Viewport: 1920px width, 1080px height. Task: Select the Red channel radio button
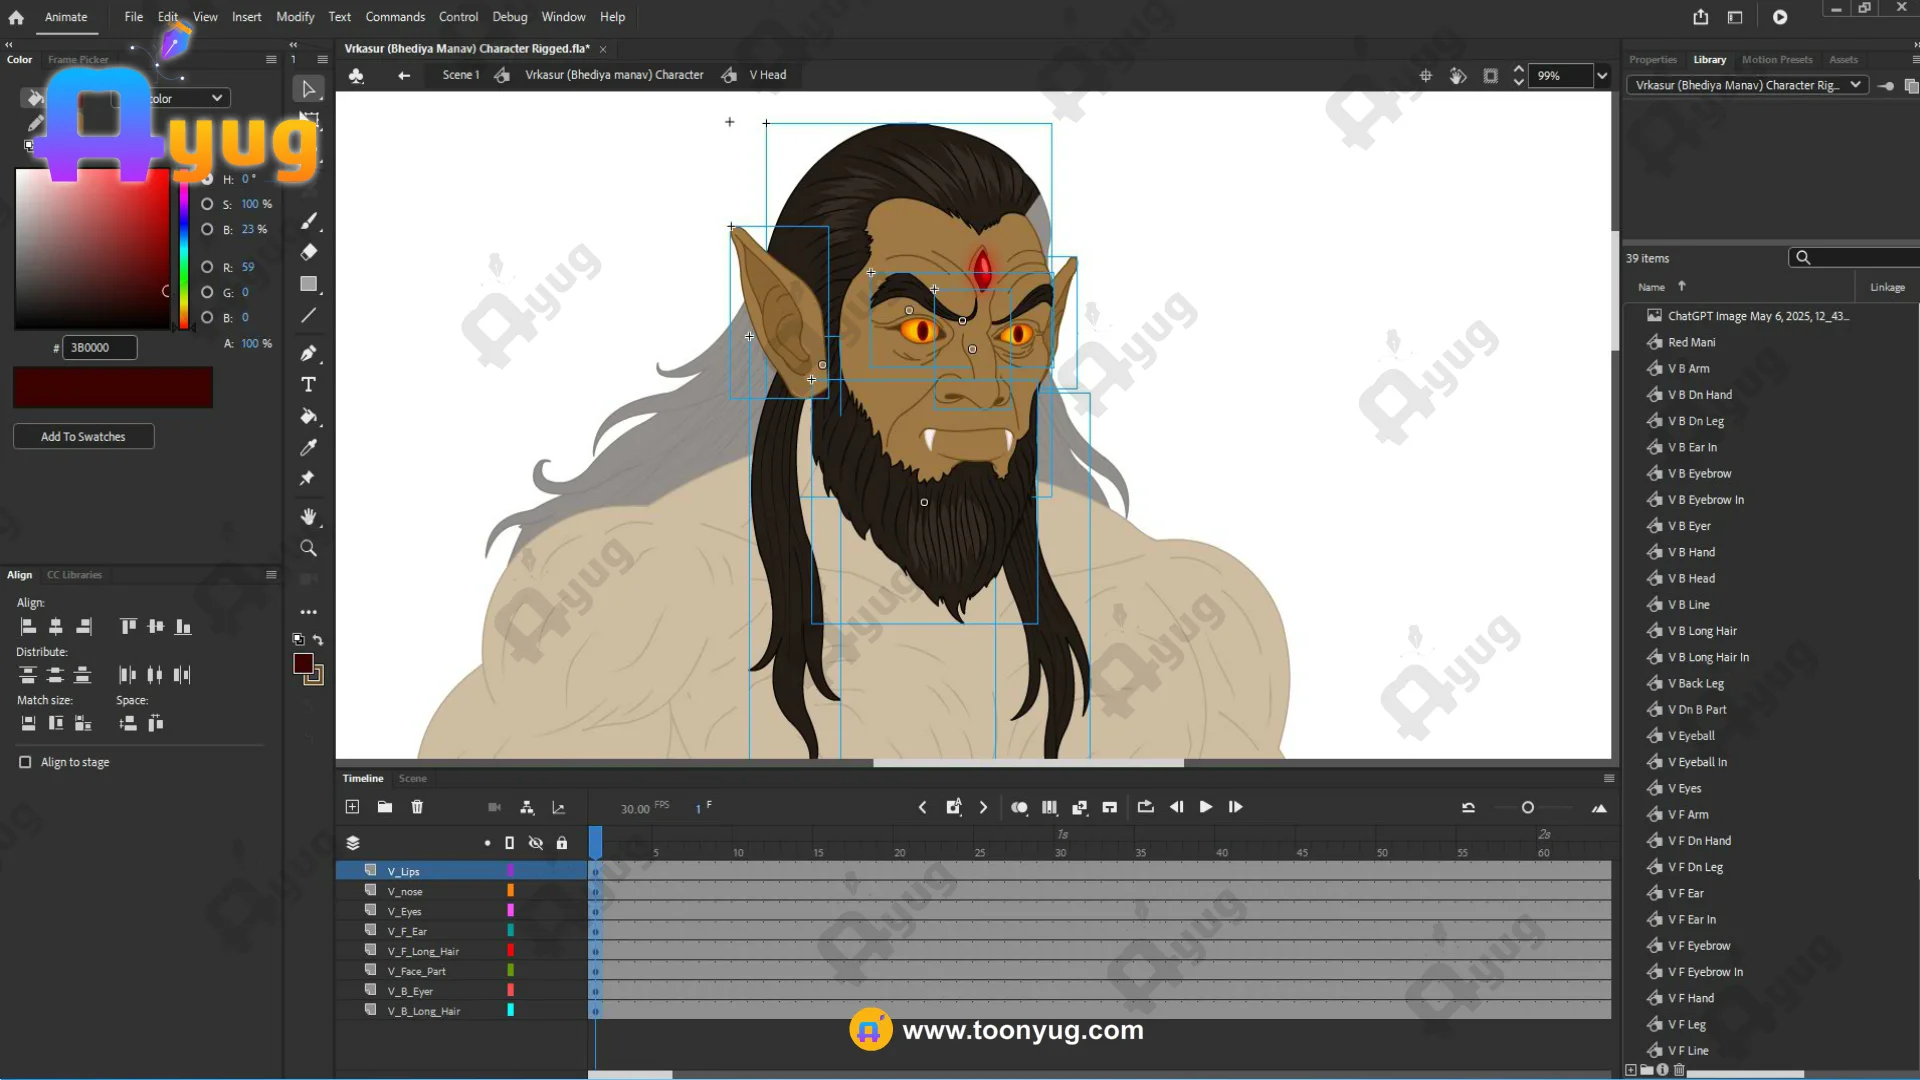click(x=207, y=267)
